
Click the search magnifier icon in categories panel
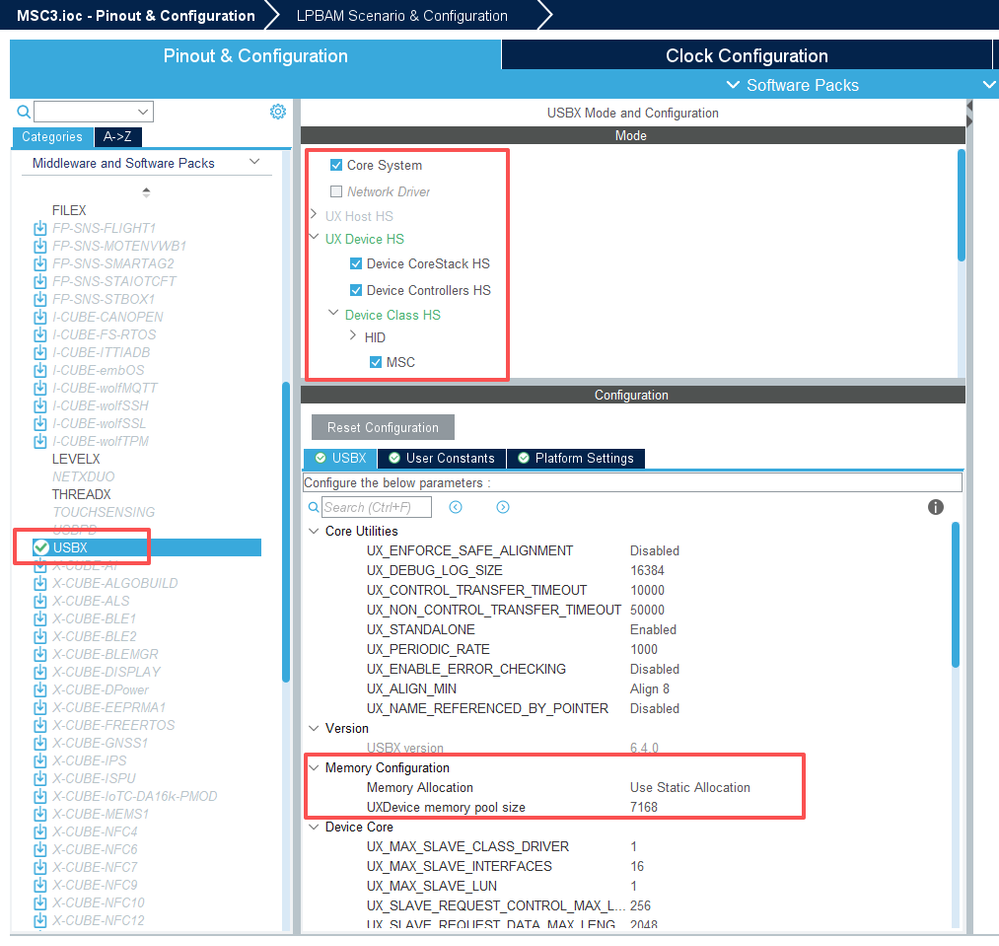24,112
